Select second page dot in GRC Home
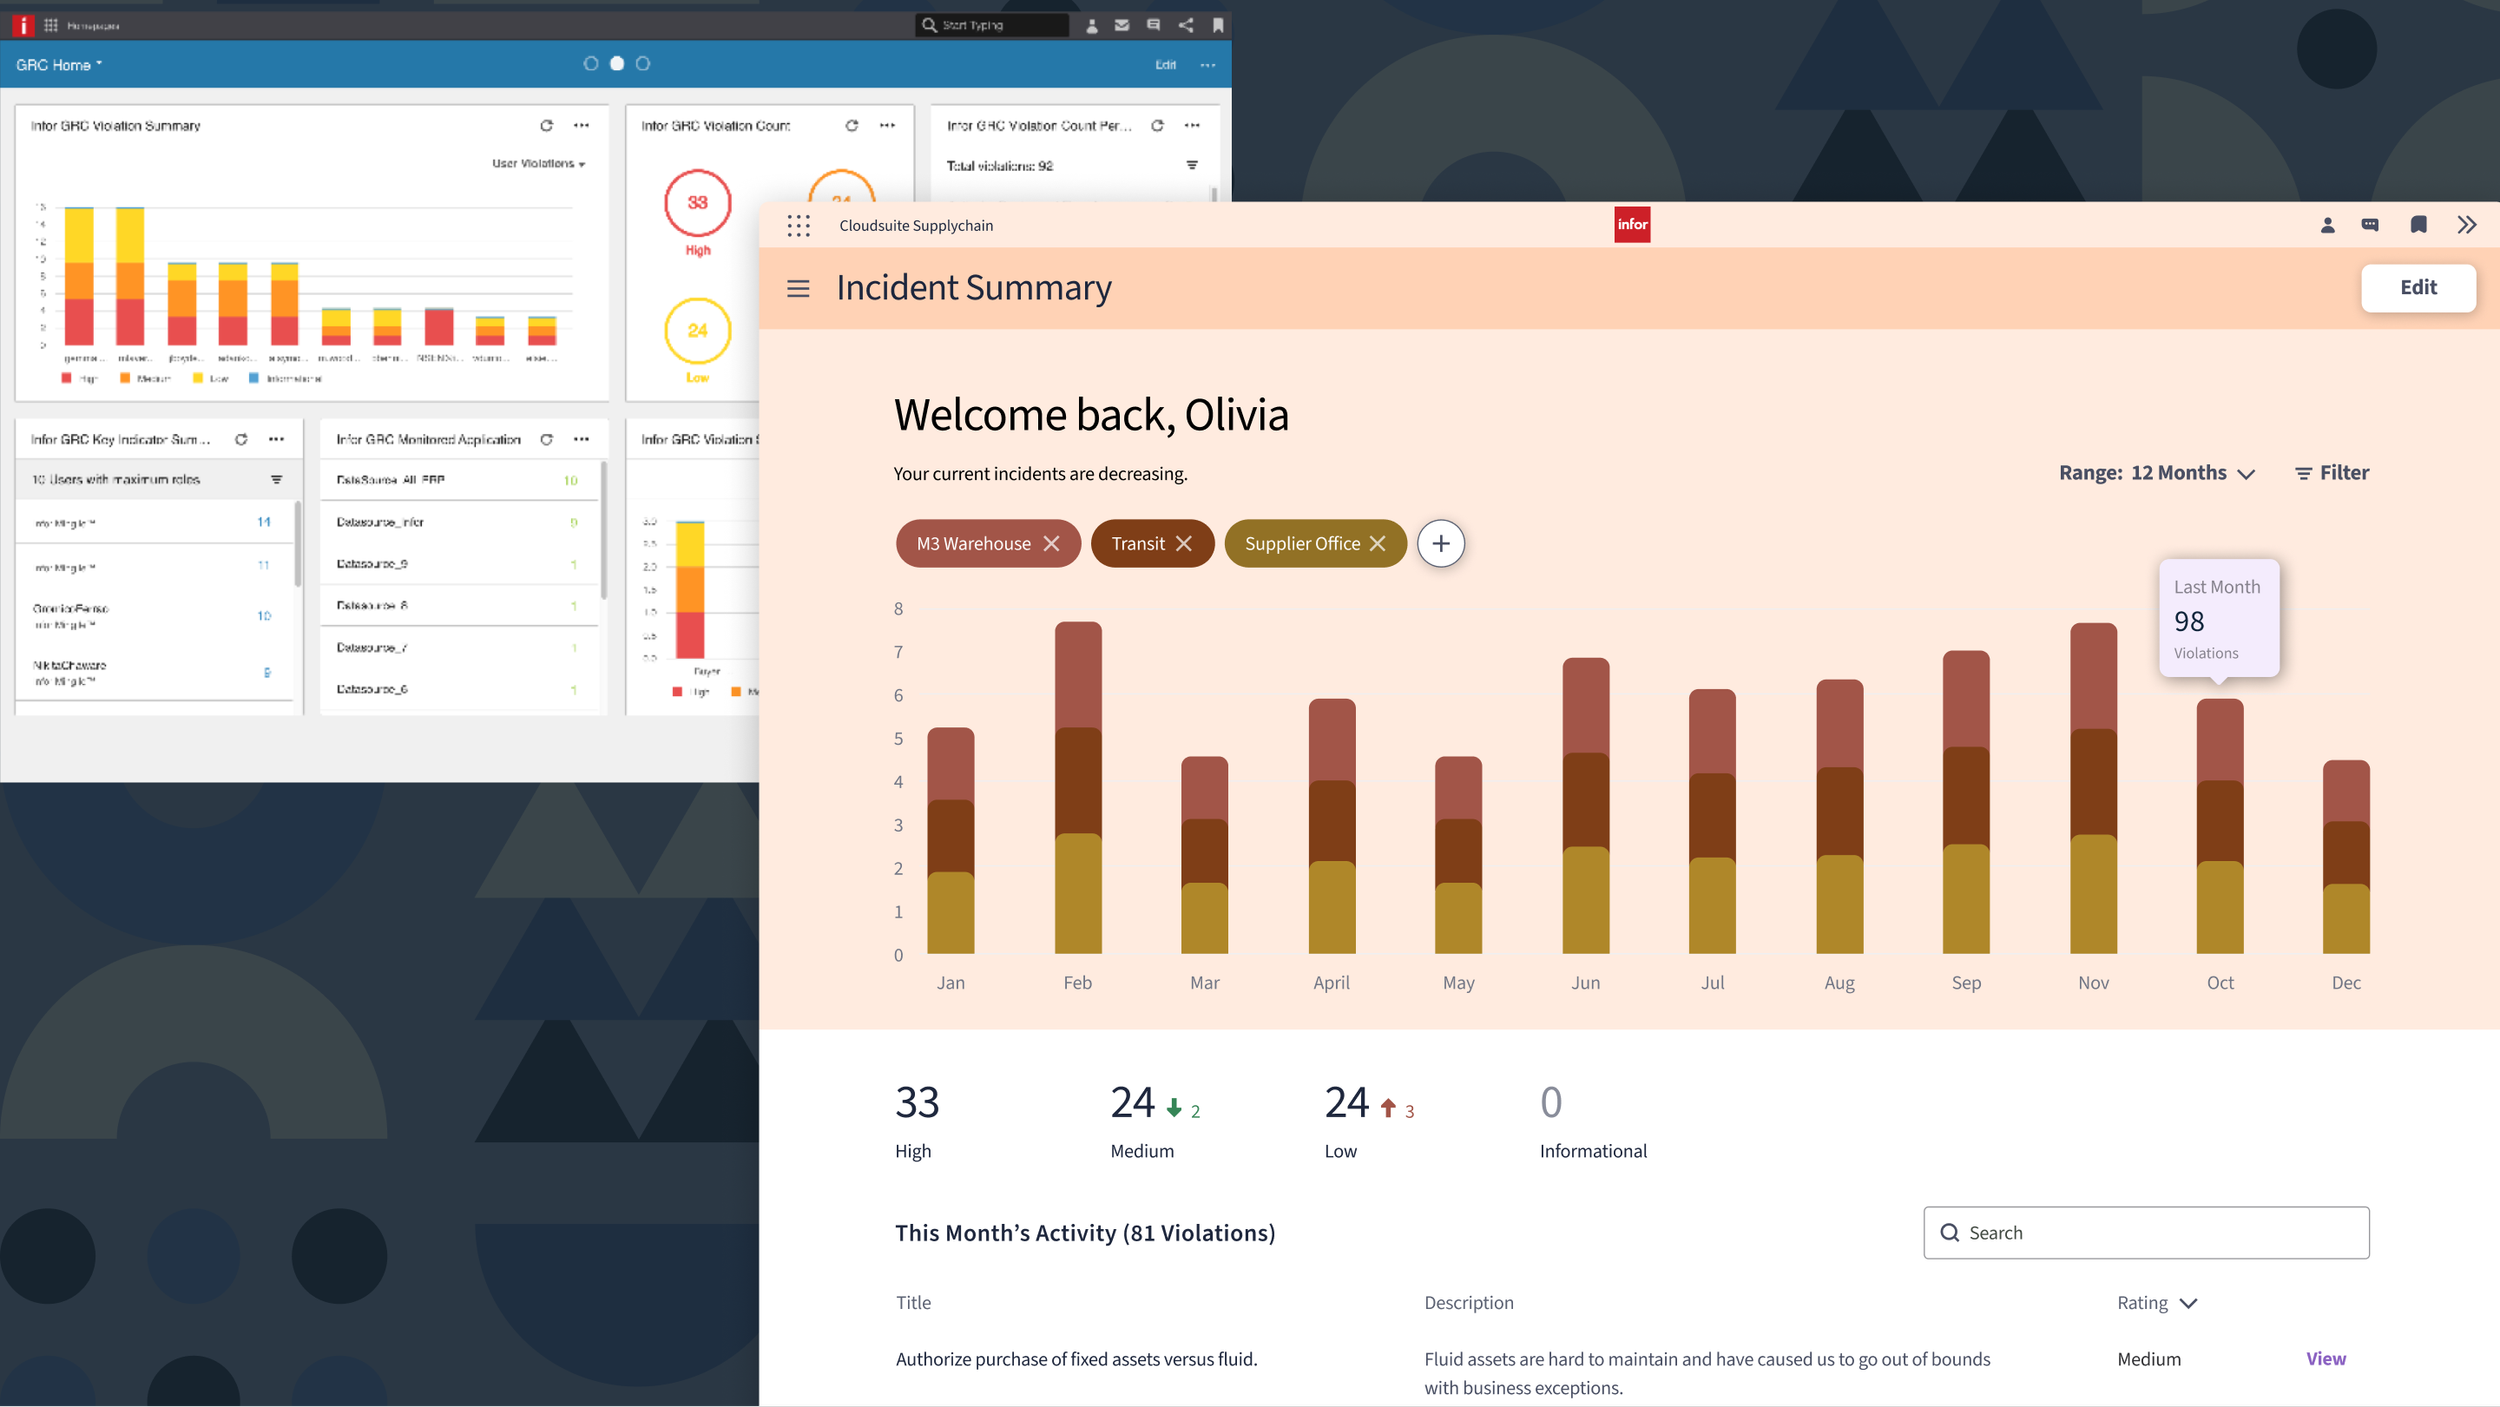Image resolution: width=2500 pixels, height=1407 pixels. (x=616, y=63)
